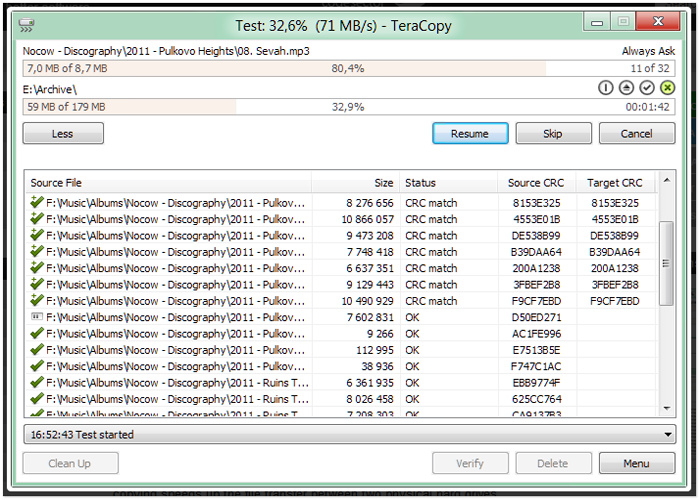Image resolution: width=700 pixels, height=500 pixels.
Task: Click the green check icon on the 6 361 935 row
Action: click(x=37, y=382)
